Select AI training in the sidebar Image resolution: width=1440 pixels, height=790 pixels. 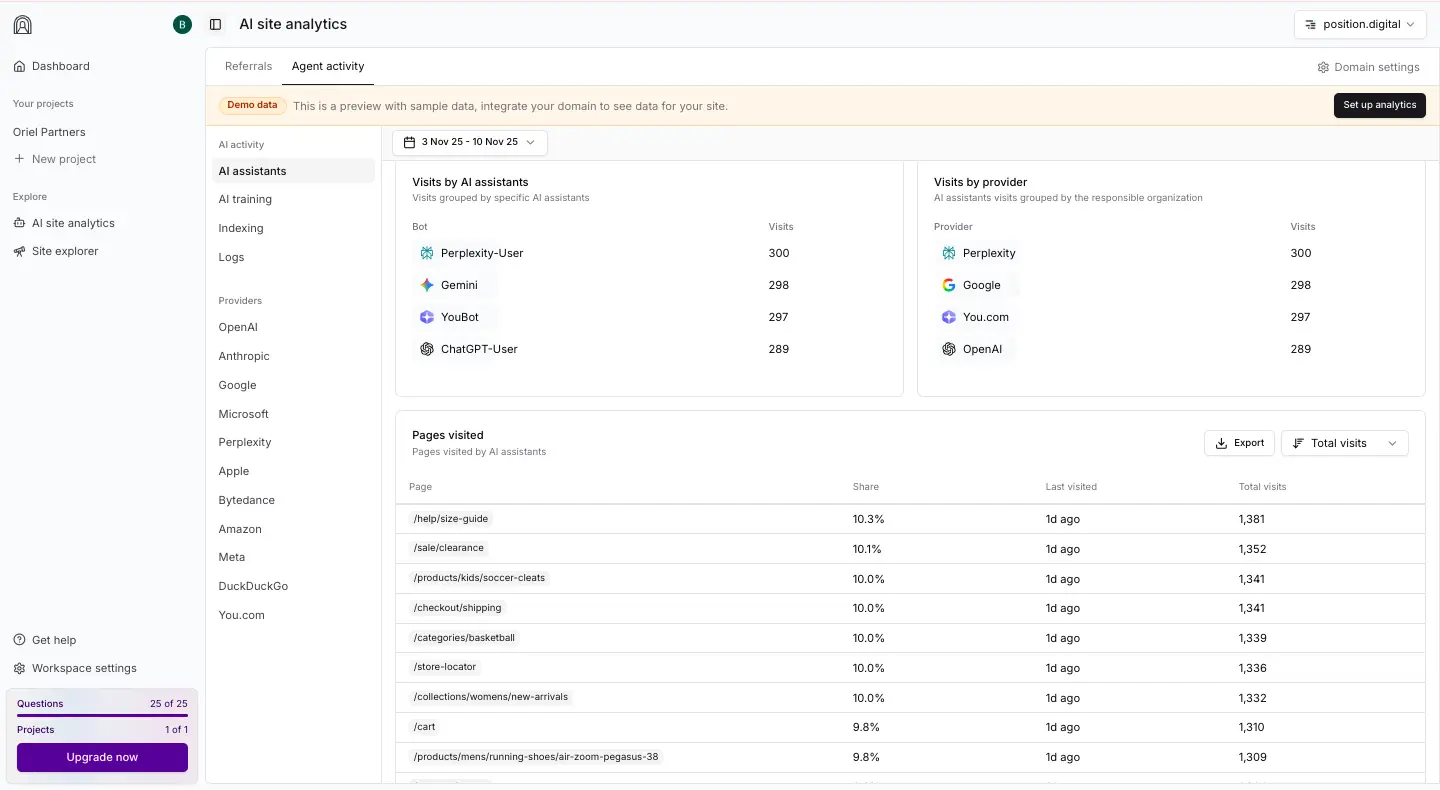(245, 199)
